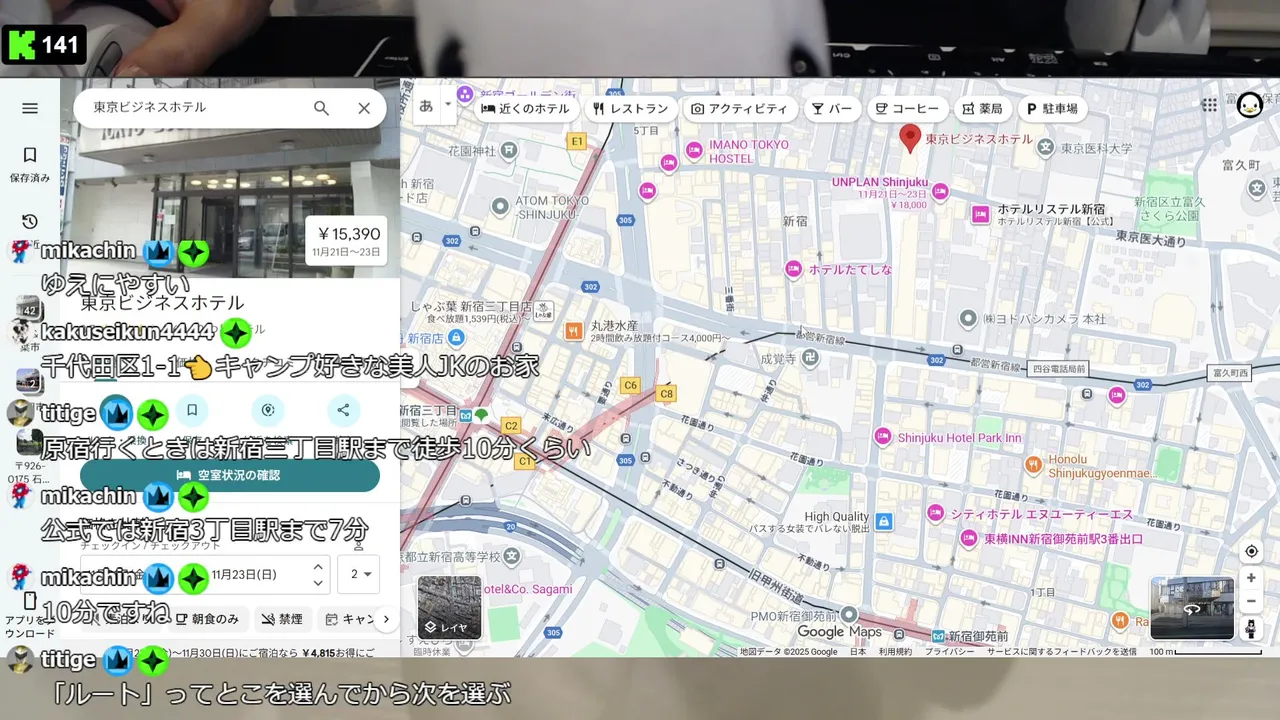
Task: Click the 日本 region link in the footer
Action: pyautogui.click(x=858, y=652)
